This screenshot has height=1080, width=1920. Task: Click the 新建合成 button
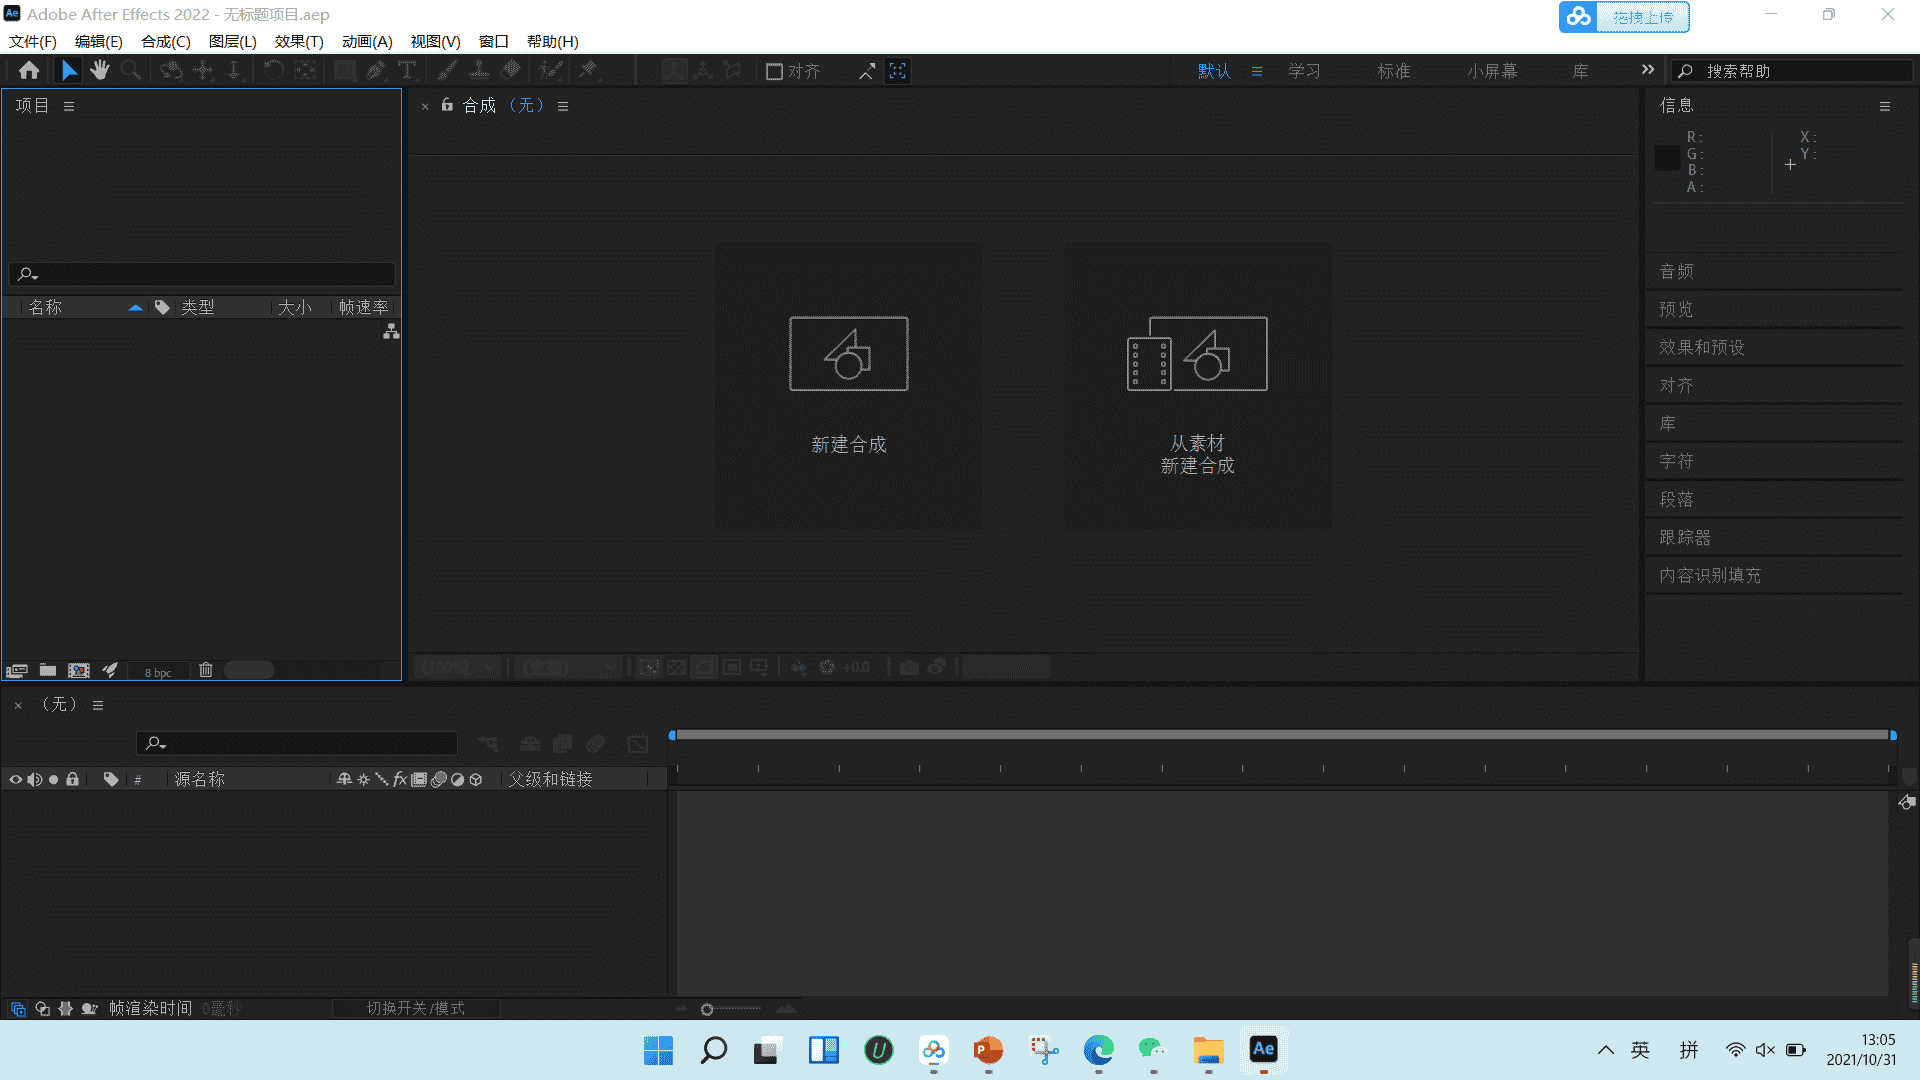point(848,385)
